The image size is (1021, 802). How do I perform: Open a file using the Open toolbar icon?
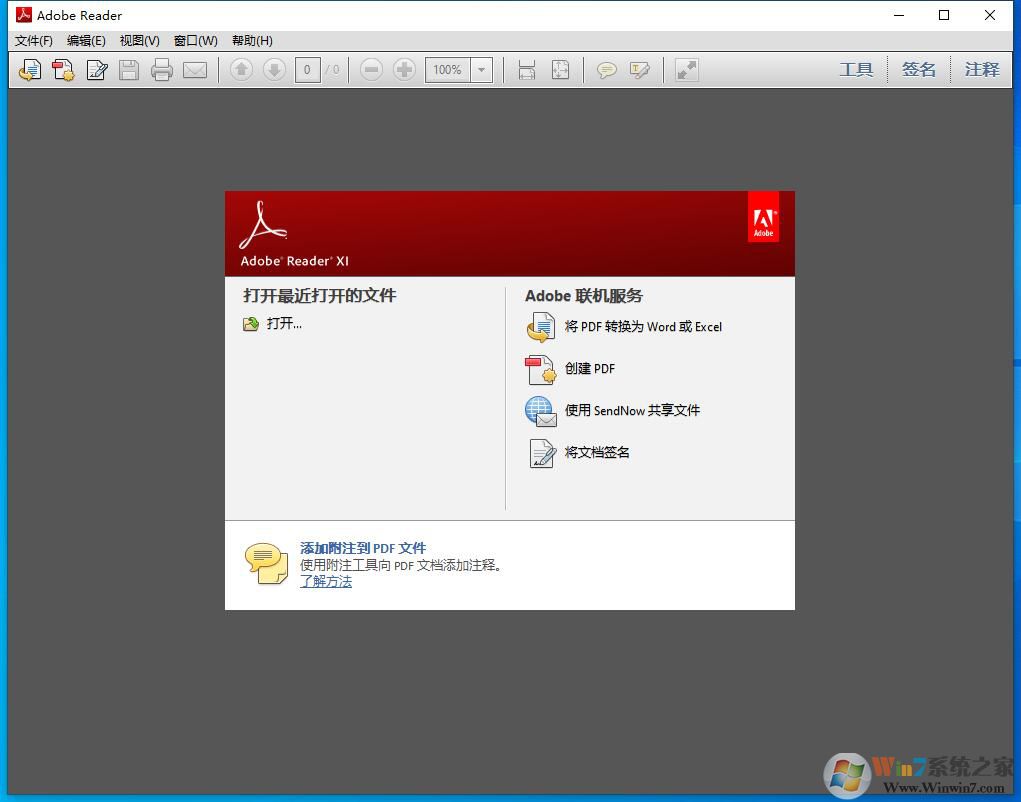(x=29, y=69)
